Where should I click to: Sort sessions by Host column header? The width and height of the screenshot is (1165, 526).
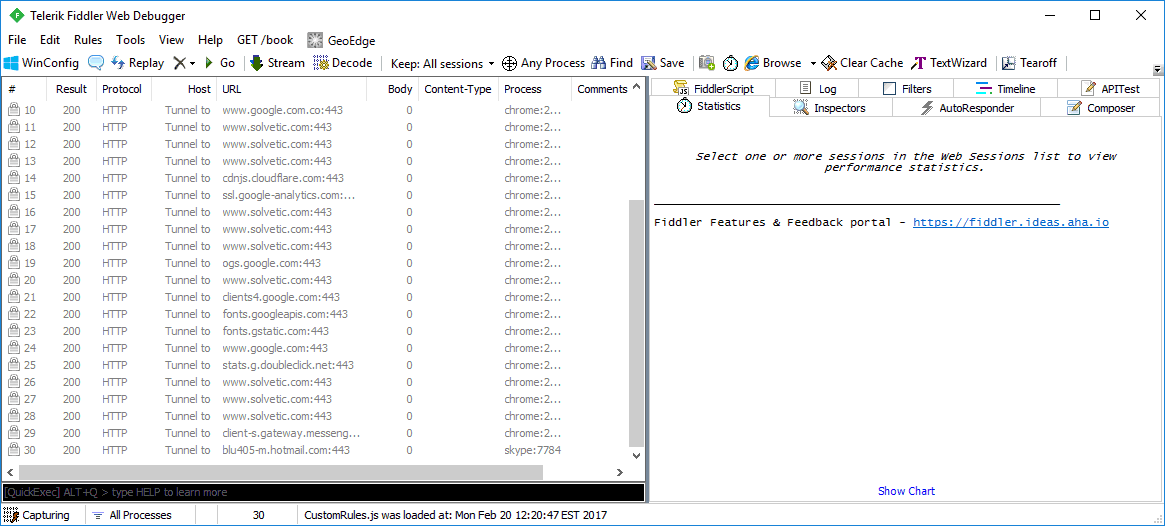click(184, 89)
